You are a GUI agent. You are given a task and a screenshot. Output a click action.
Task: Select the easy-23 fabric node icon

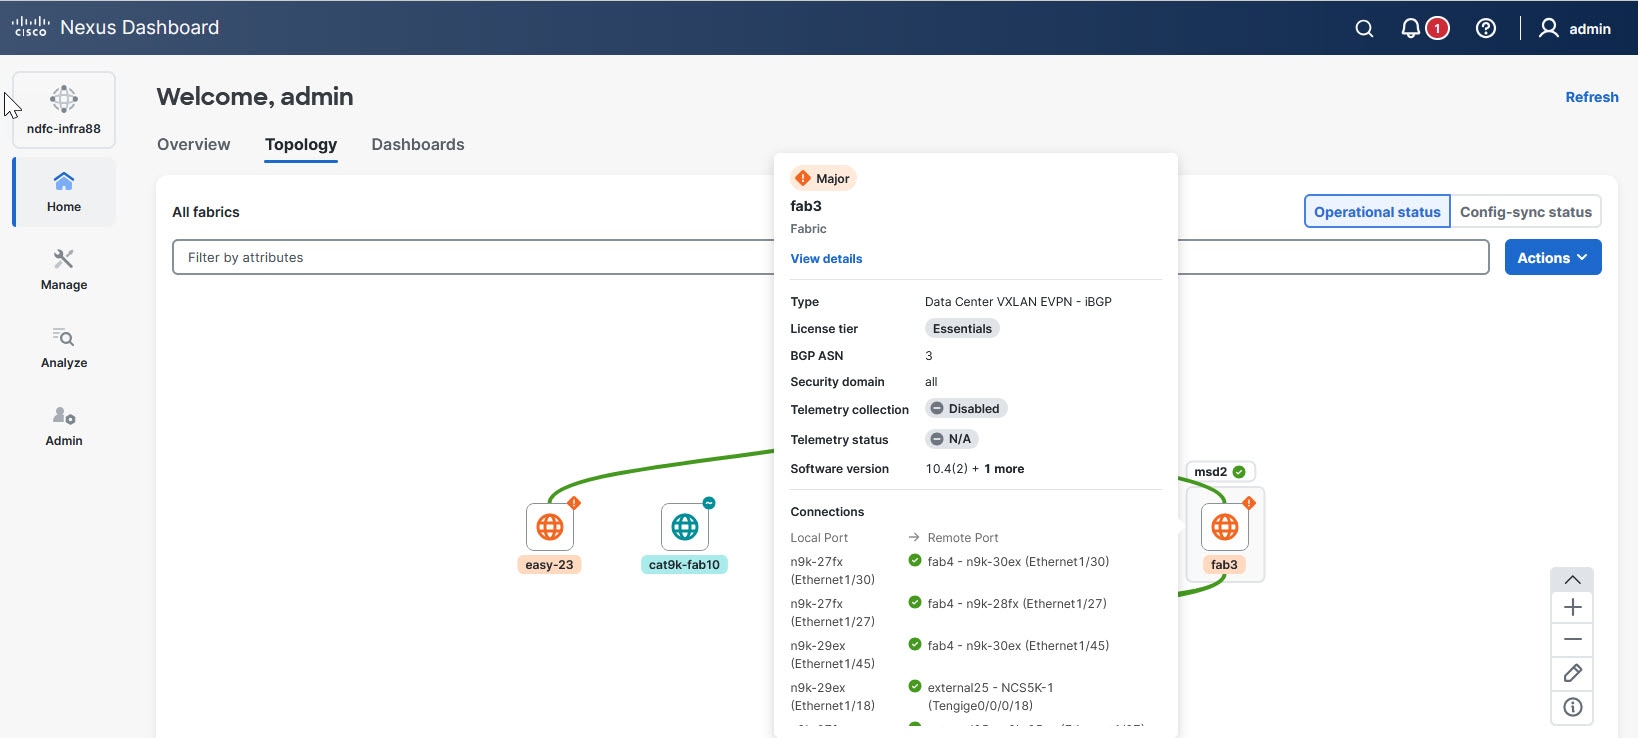click(x=550, y=527)
